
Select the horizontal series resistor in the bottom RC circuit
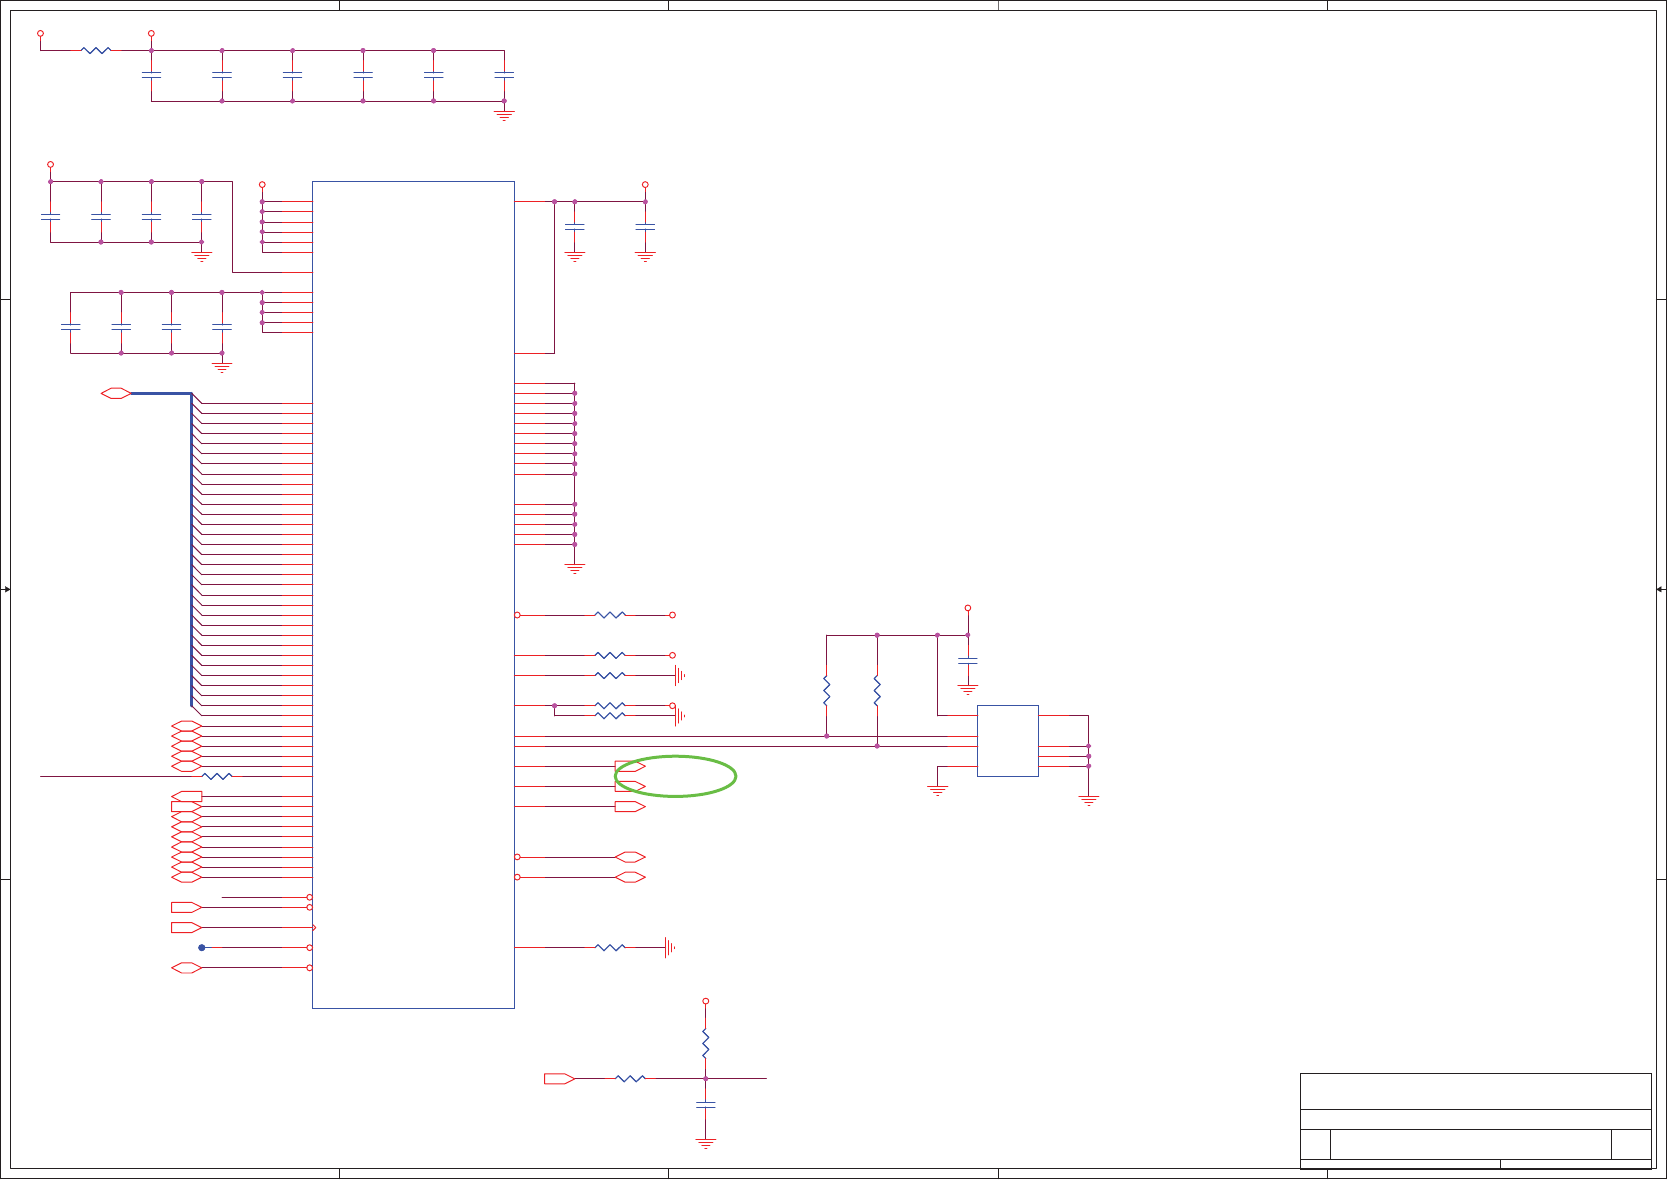pyautogui.click(x=630, y=1078)
